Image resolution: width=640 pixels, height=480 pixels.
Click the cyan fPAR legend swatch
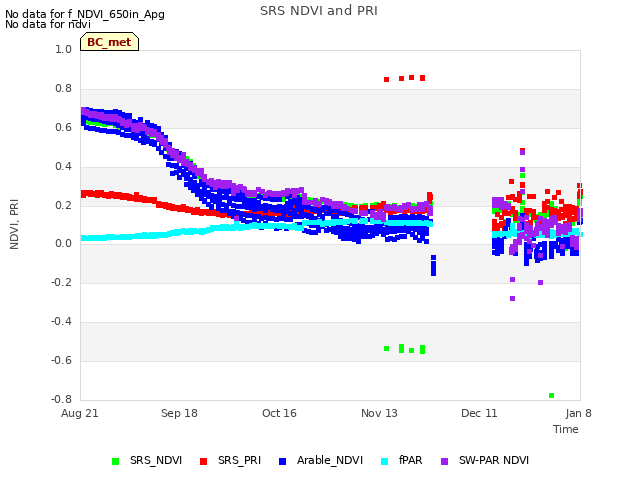click(384, 461)
